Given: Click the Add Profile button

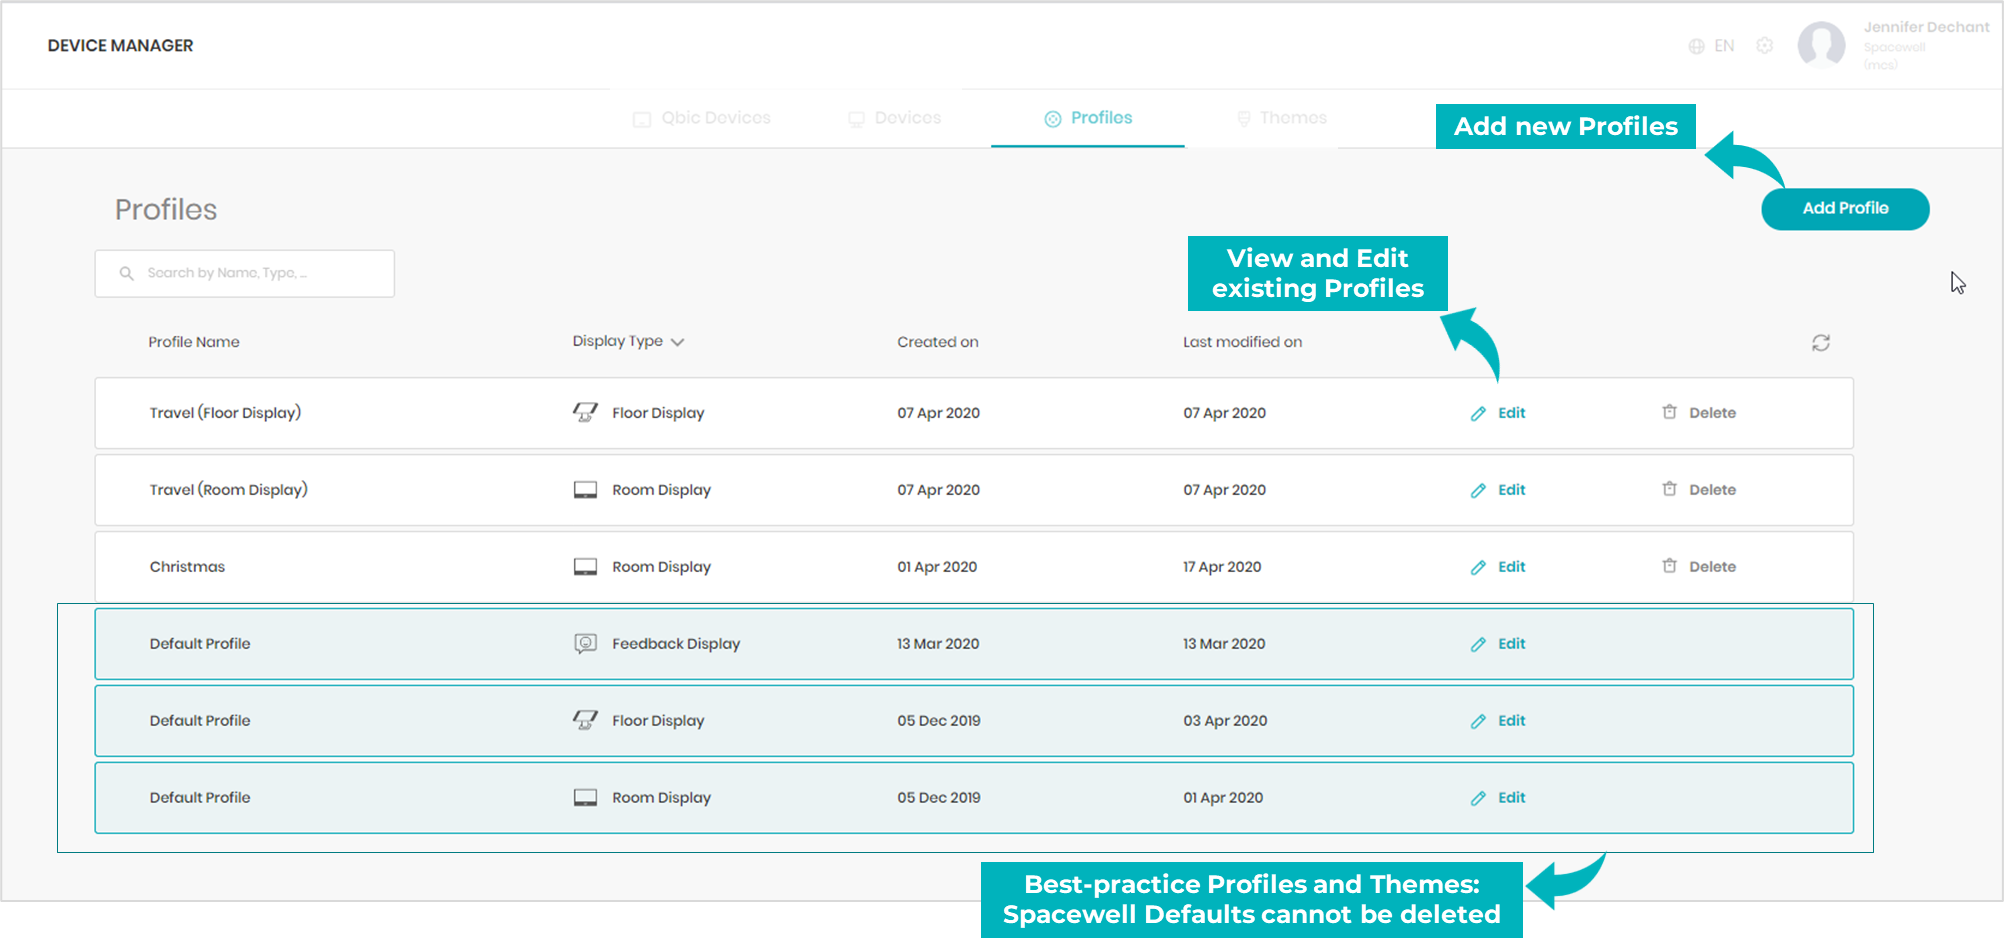Looking at the screenshot, I should click(x=1845, y=209).
